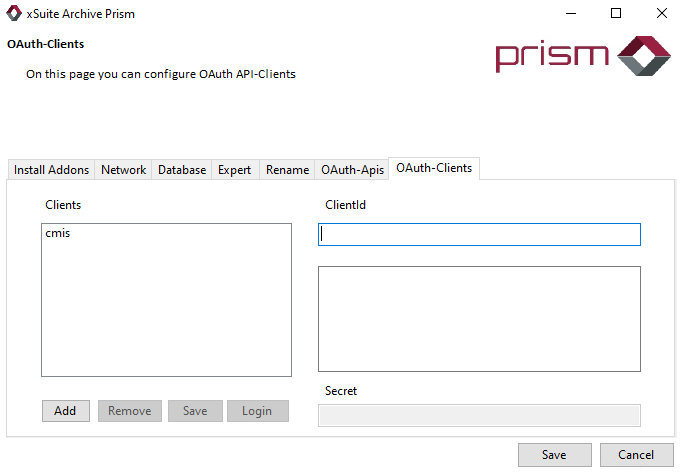Minimize the xSuite Archive Prism window
Viewport: 684px width, 472px height.
coord(571,14)
